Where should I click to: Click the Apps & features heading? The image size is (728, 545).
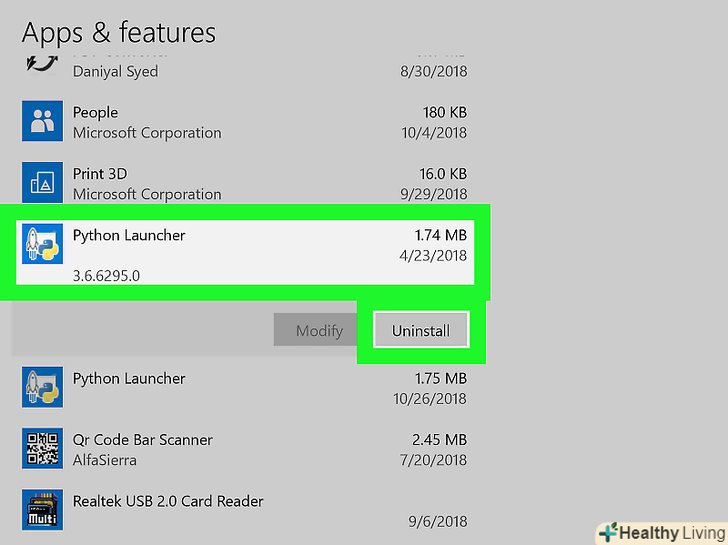coord(119,33)
